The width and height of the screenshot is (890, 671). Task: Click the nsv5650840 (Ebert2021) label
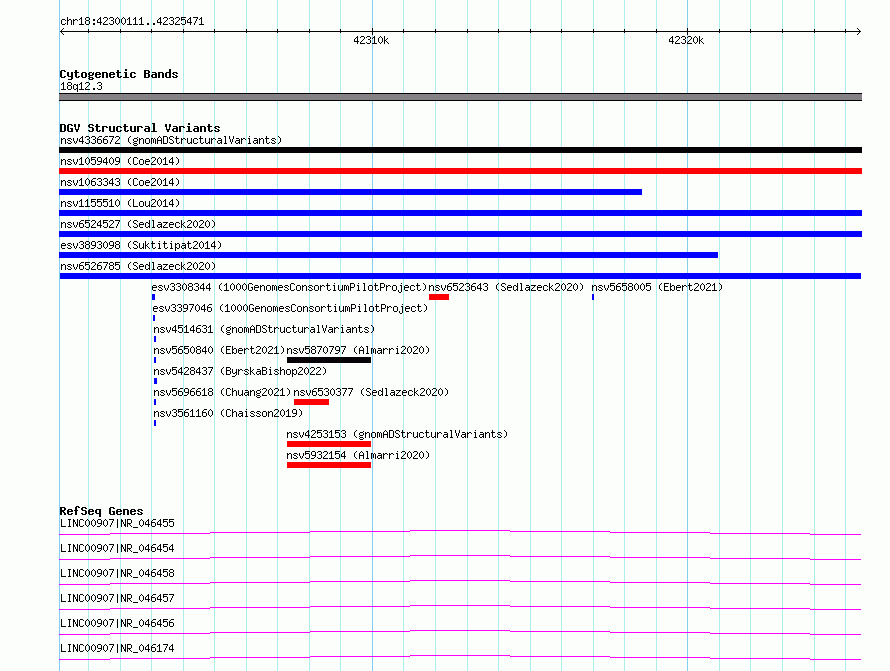click(220, 350)
